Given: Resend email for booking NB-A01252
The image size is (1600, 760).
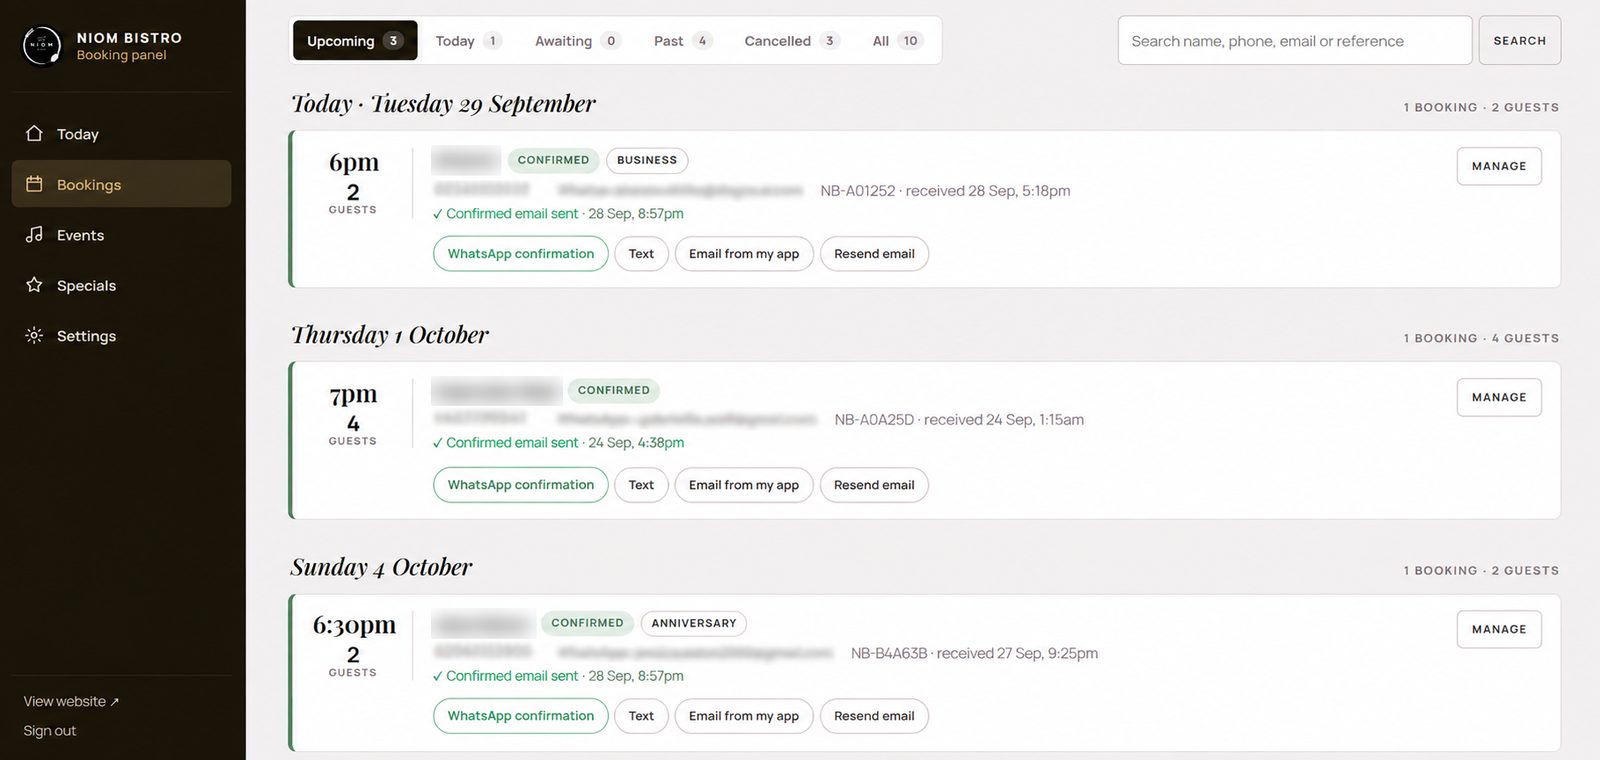Looking at the screenshot, I should [874, 254].
